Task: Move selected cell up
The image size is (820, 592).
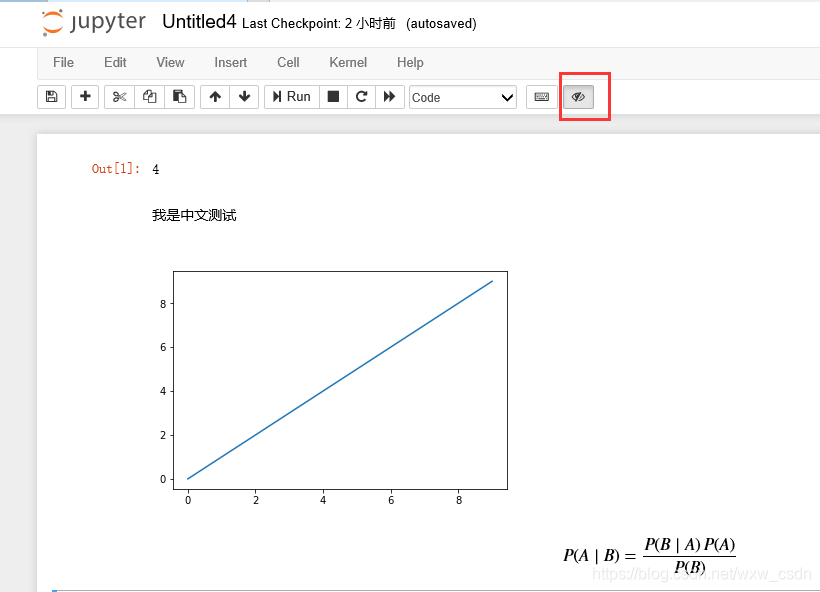Action: coord(214,96)
